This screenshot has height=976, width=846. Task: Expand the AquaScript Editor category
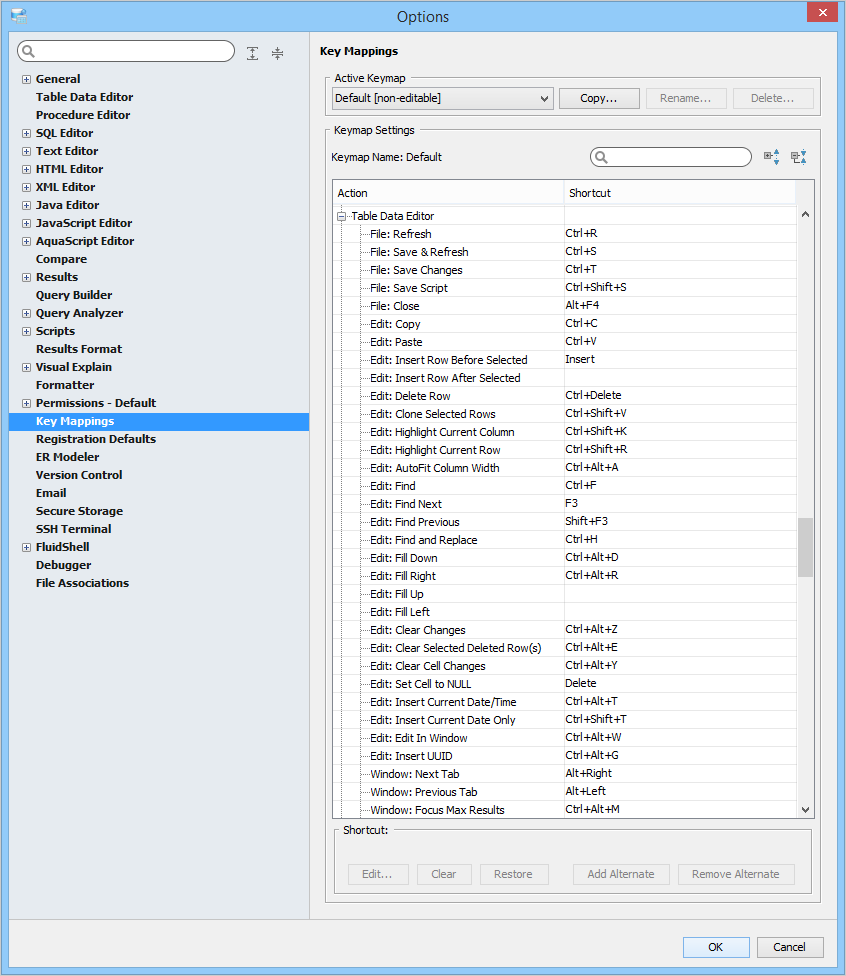tap(26, 242)
